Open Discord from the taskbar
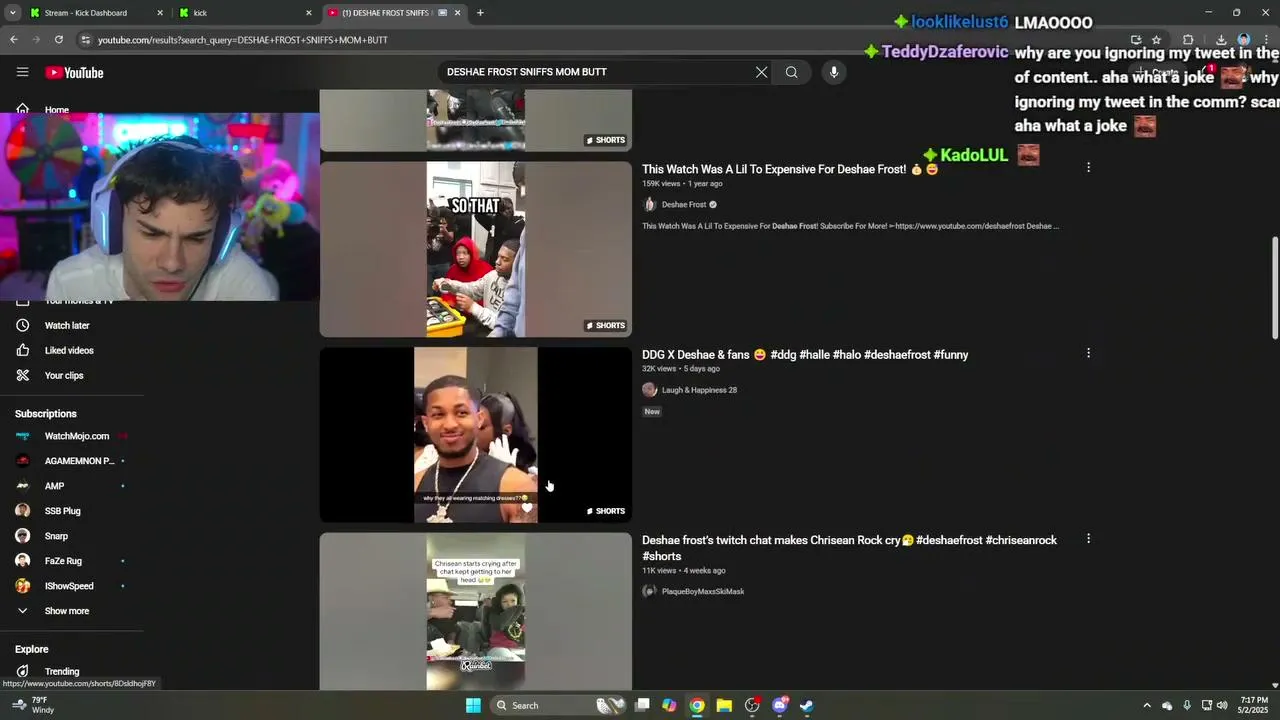The height and width of the screenshot is (720, 1280). [779, 705]
